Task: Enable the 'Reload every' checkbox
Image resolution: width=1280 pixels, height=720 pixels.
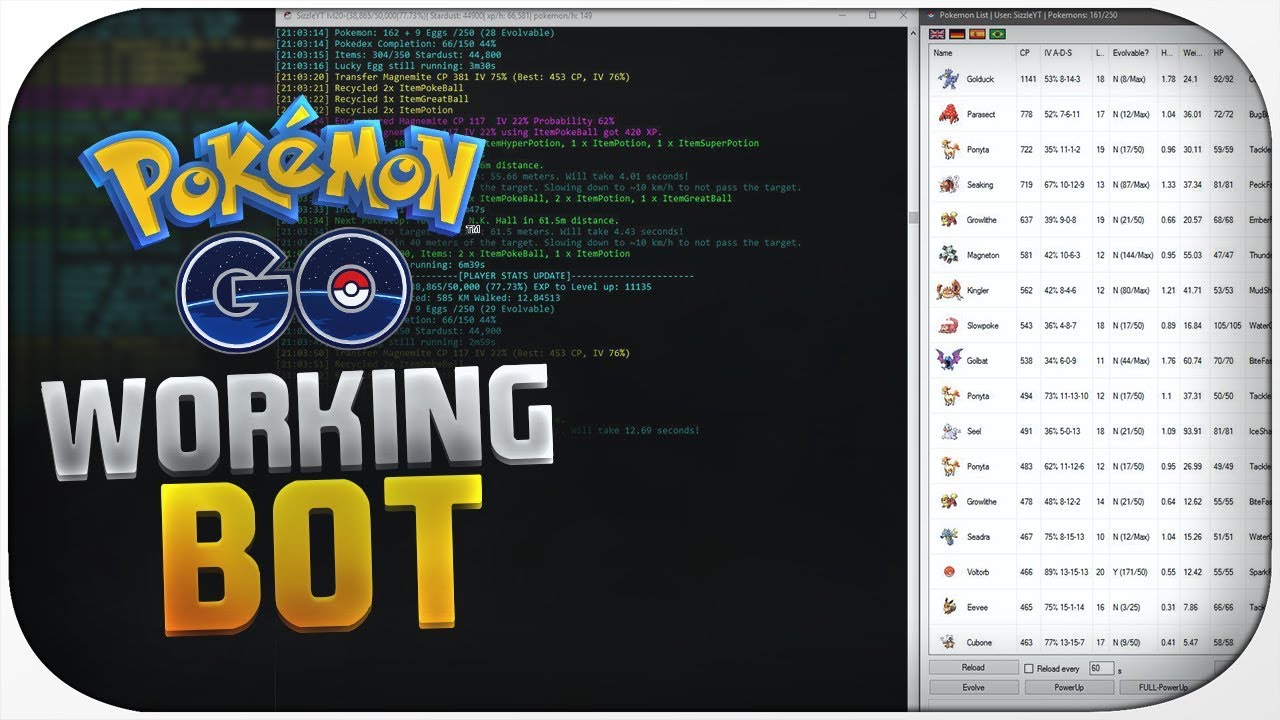Action: pos(1028,668)
